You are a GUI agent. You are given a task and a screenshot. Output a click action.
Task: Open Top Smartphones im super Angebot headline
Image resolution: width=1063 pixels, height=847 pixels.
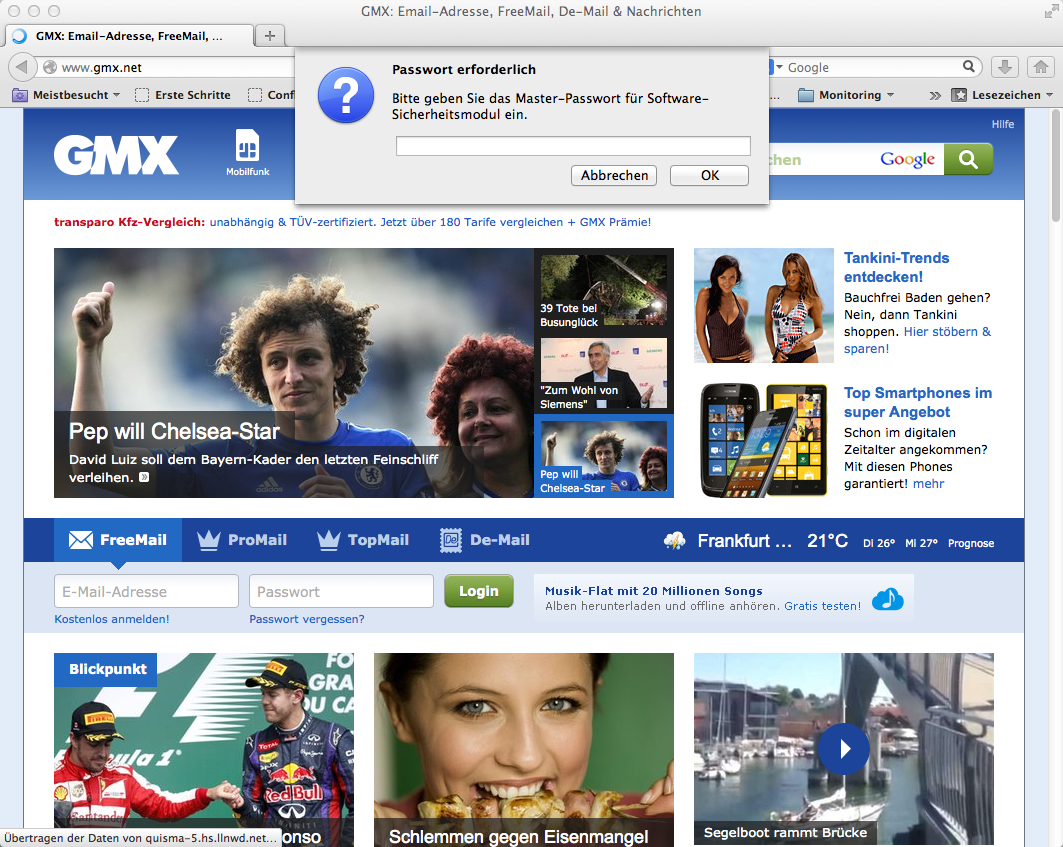pos(918,402)
